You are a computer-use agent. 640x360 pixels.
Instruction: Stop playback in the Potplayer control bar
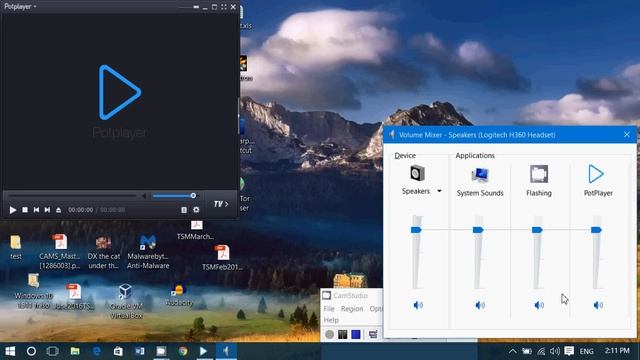[25, 210]
